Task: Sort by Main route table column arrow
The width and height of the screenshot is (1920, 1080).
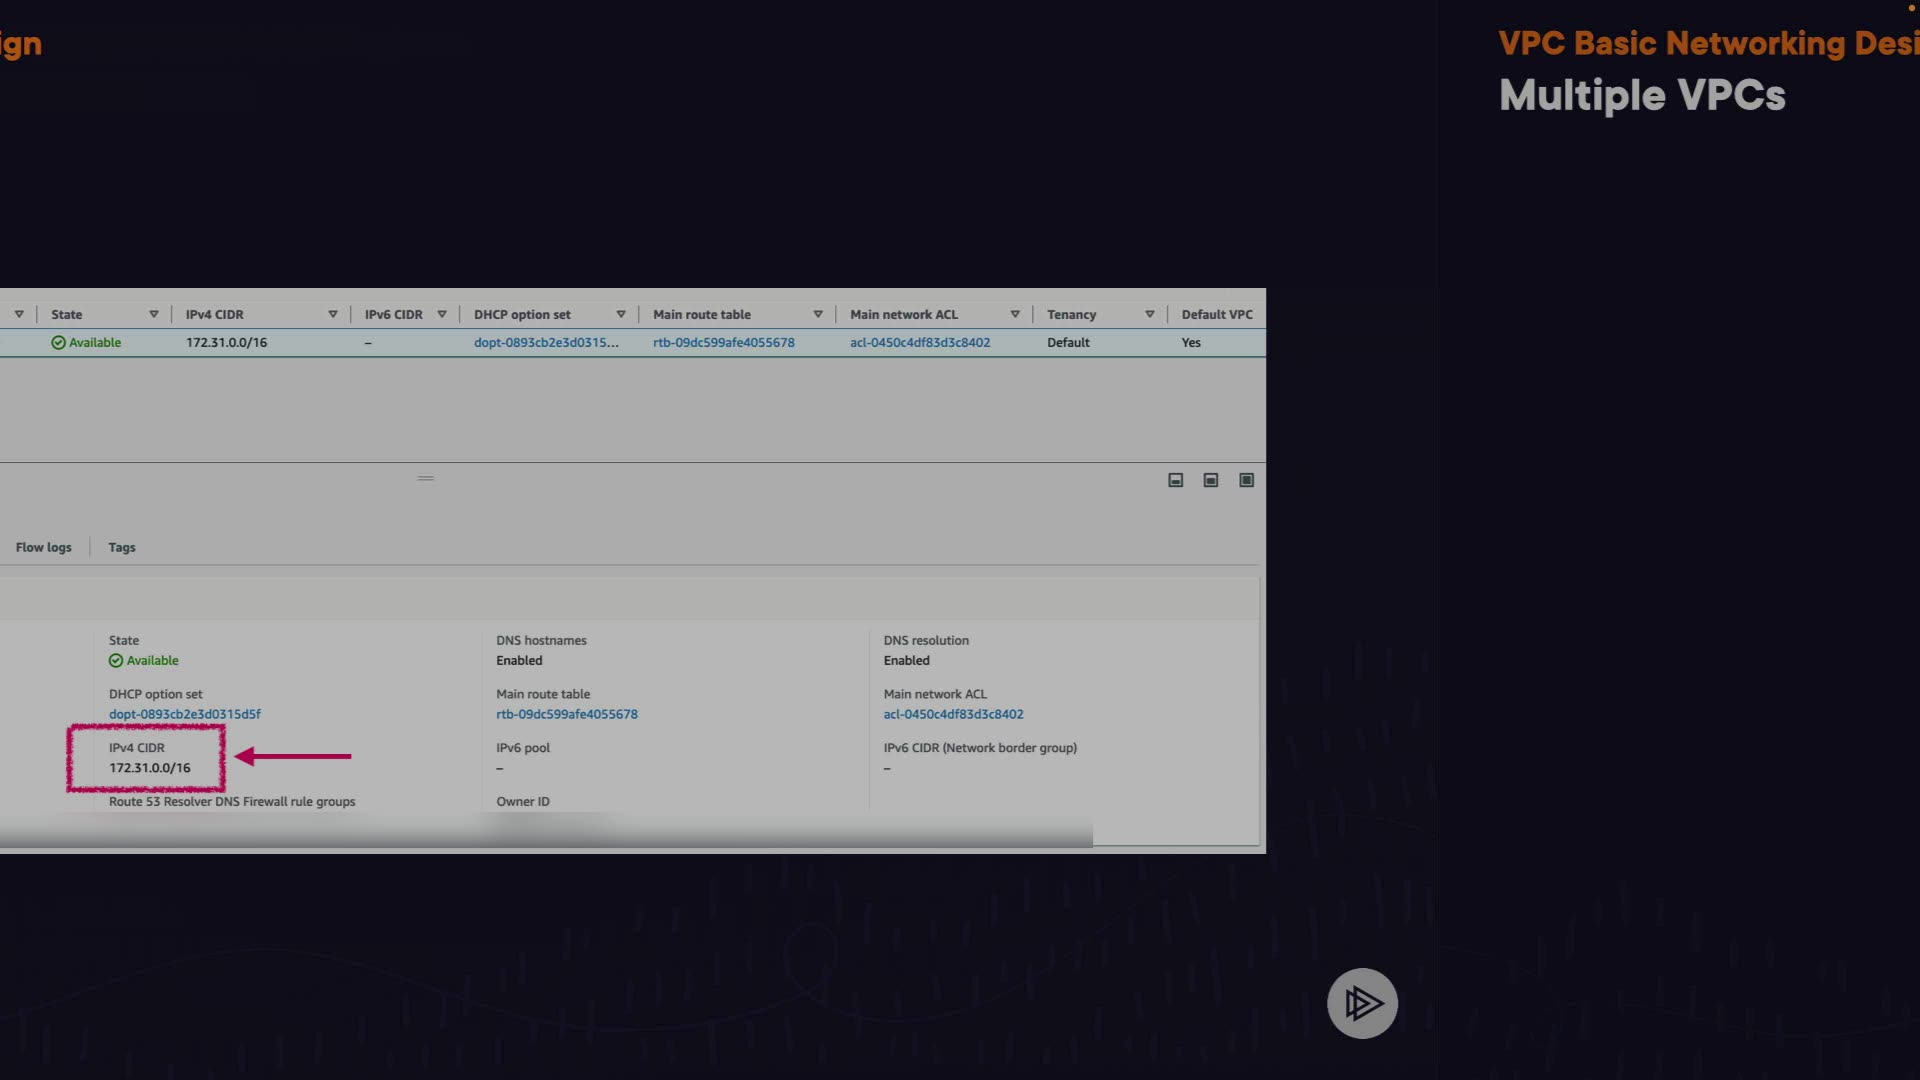Action: point(818,314)
